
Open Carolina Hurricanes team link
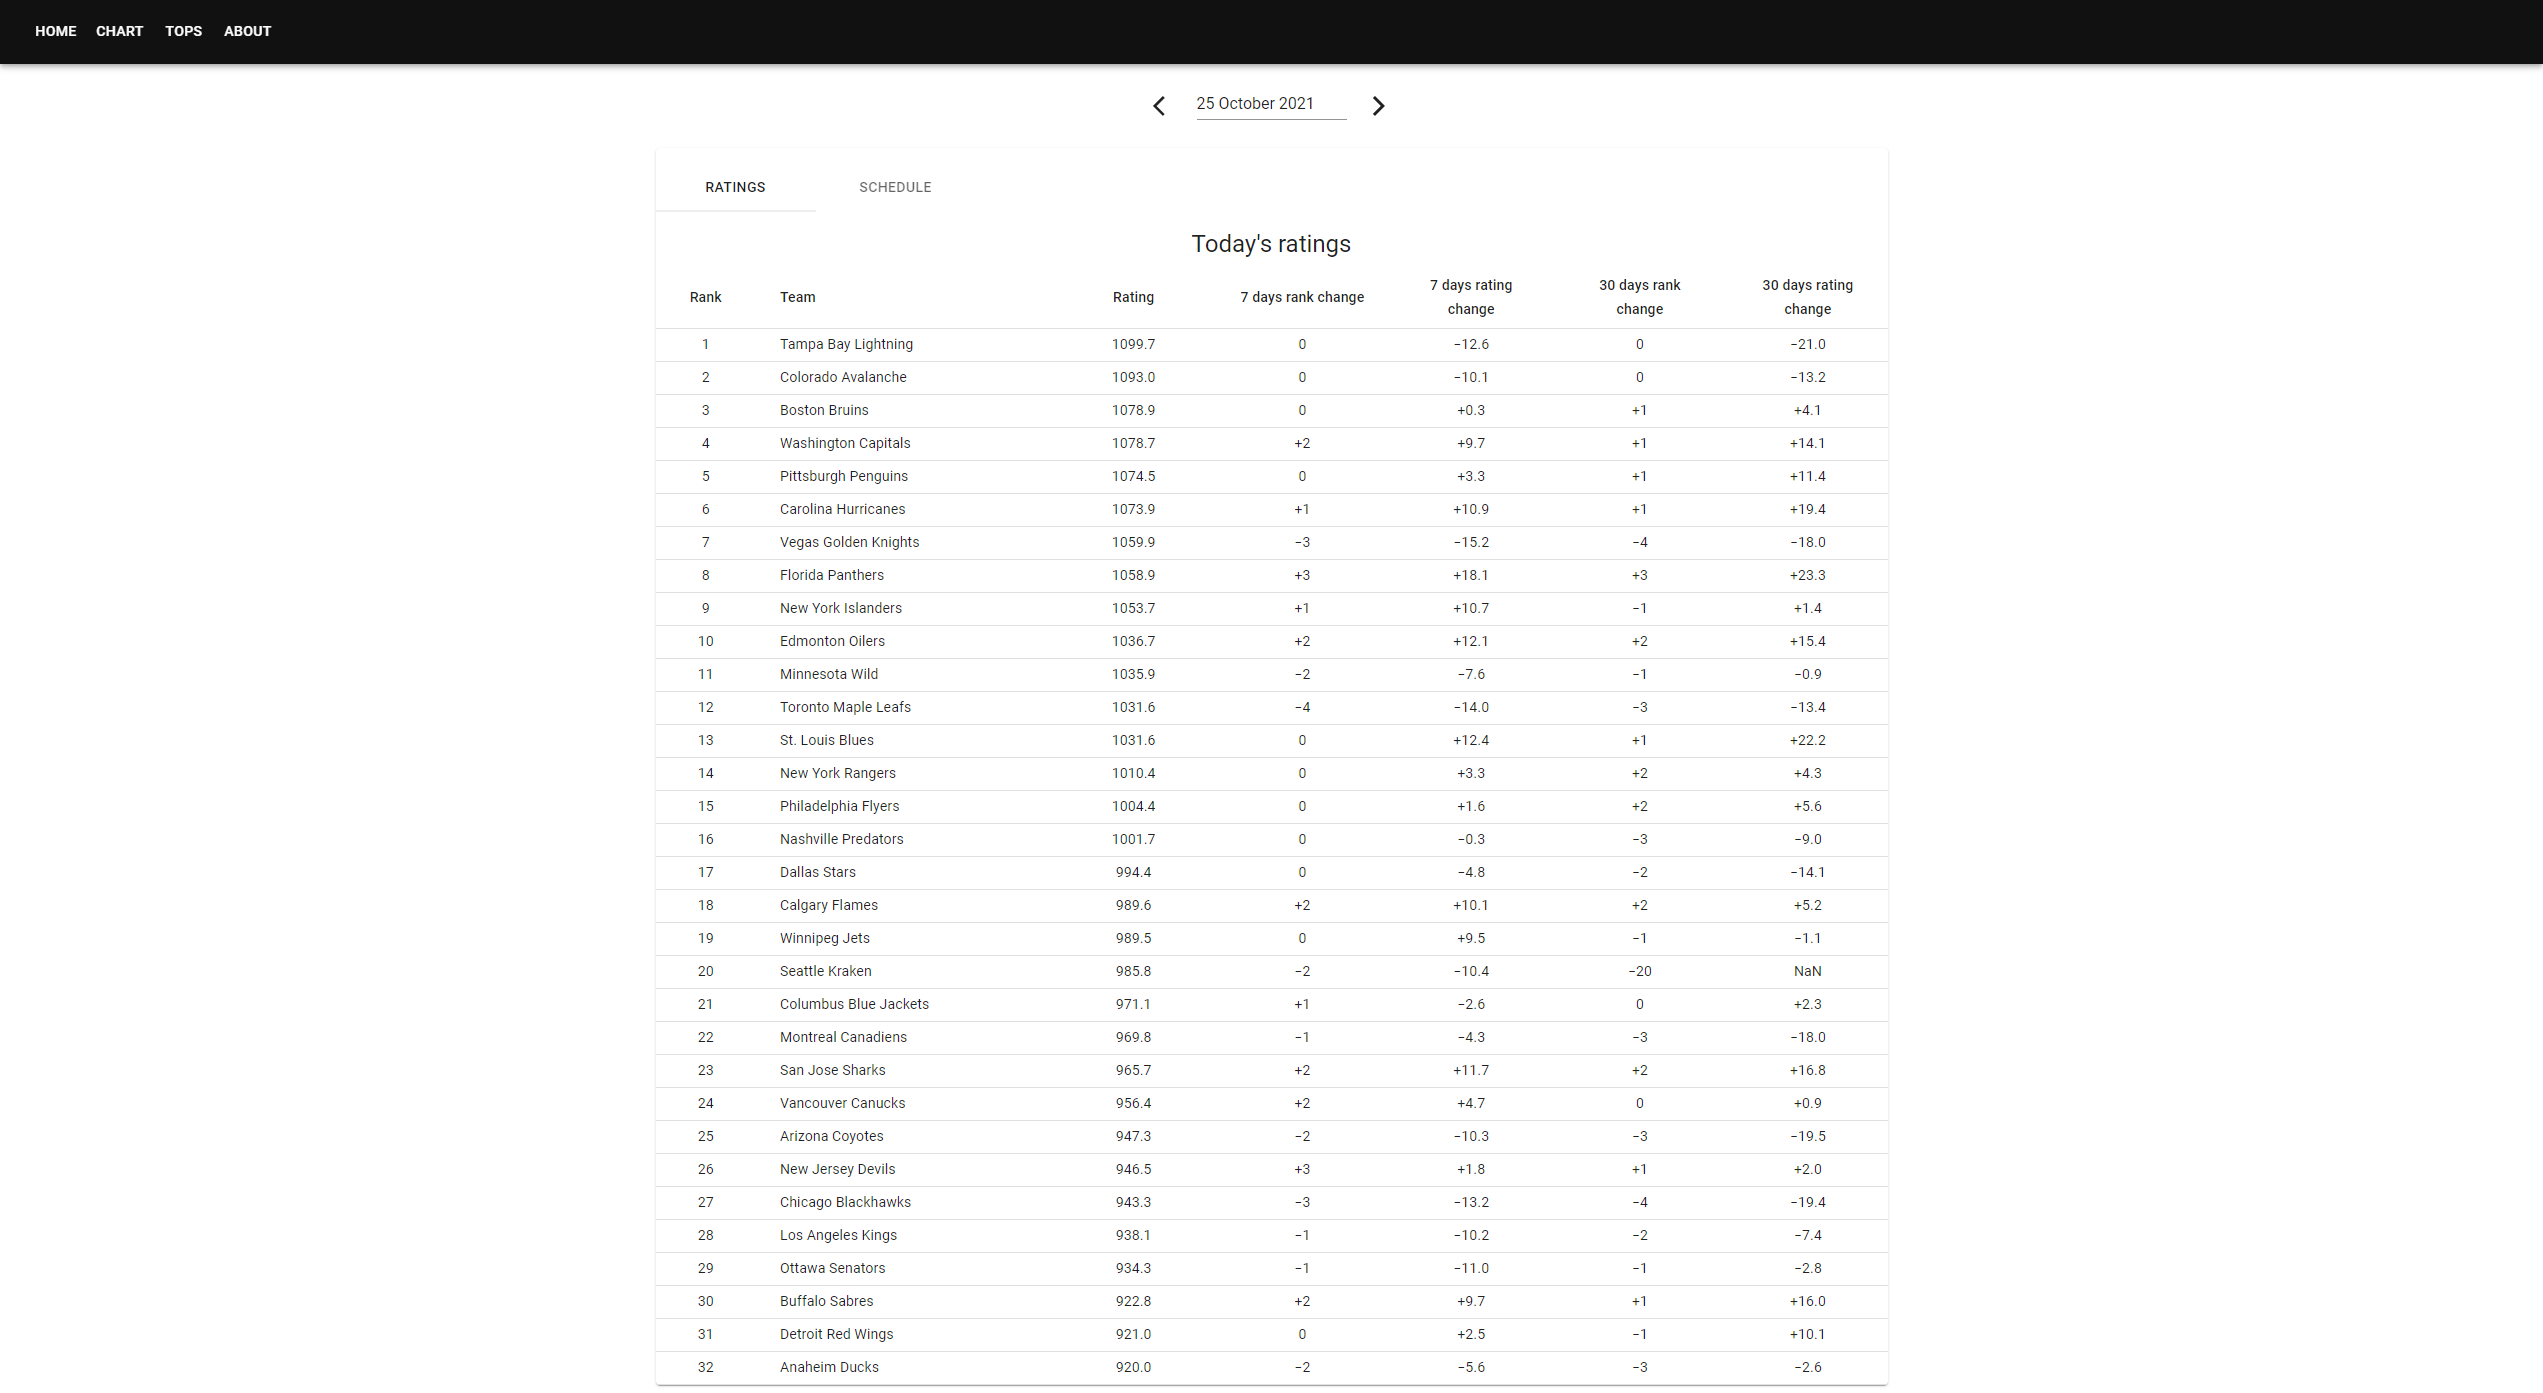[x=842, y=509]
